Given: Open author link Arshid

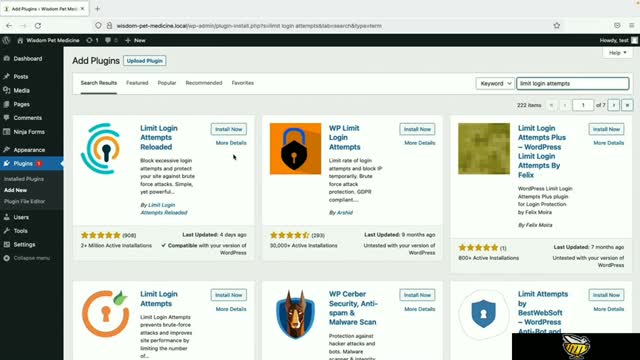Looking at the screenshot, I should [x=344, y=213].
